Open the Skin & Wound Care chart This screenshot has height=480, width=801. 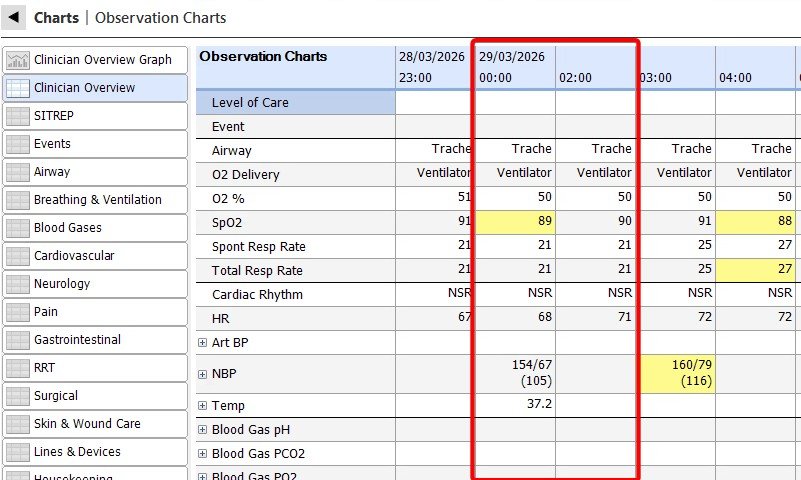[87, 424]
